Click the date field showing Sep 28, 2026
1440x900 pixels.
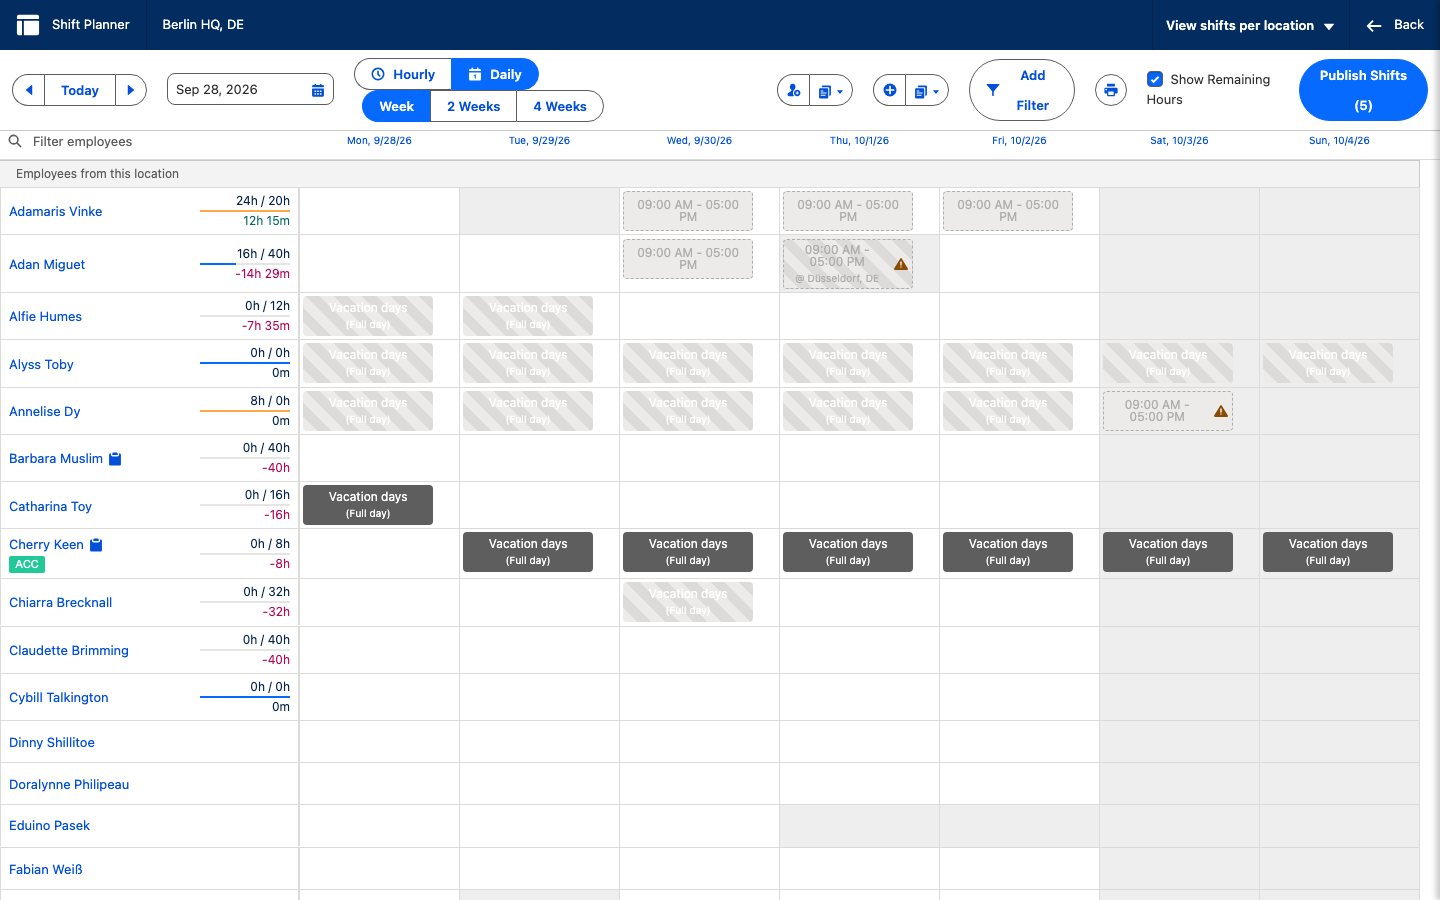250,89
